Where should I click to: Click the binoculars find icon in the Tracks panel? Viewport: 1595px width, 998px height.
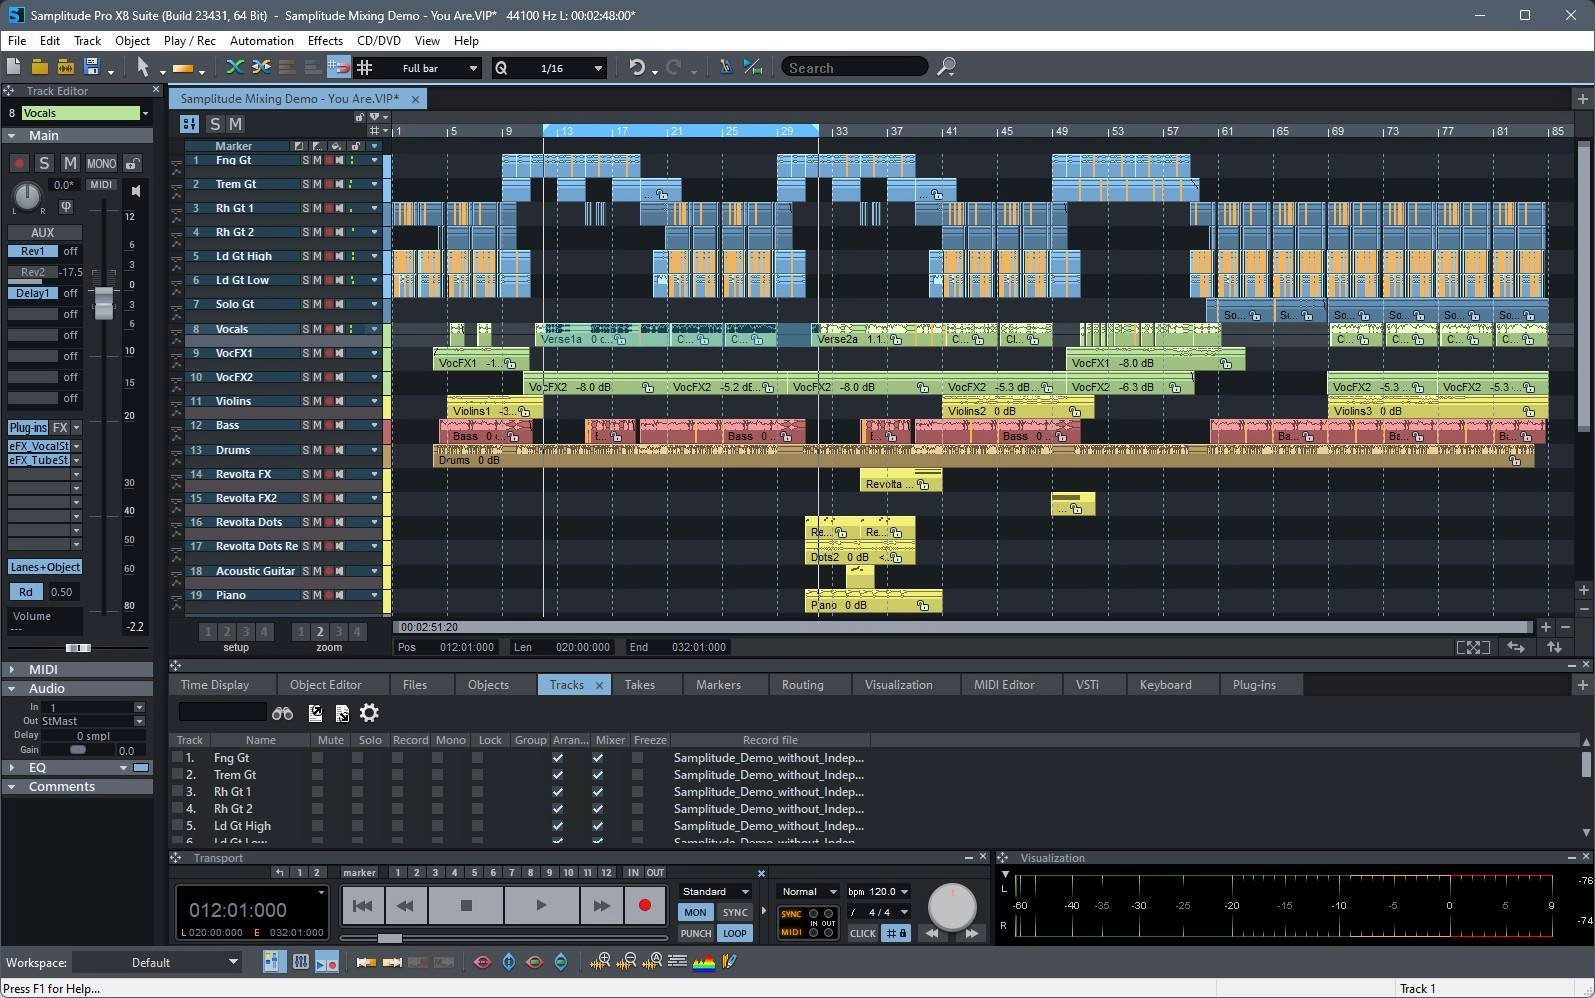click(283, 713)
